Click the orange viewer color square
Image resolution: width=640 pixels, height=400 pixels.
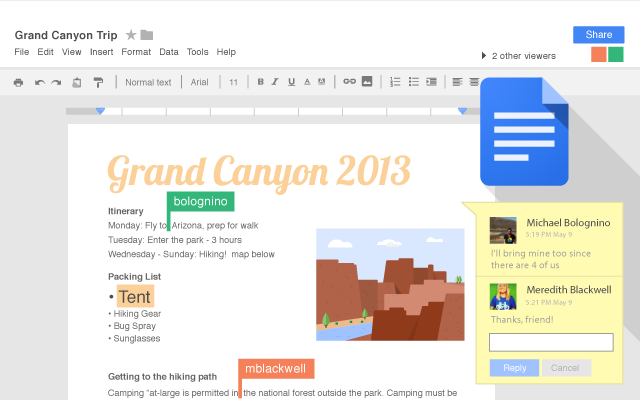(x=599, y=54)
